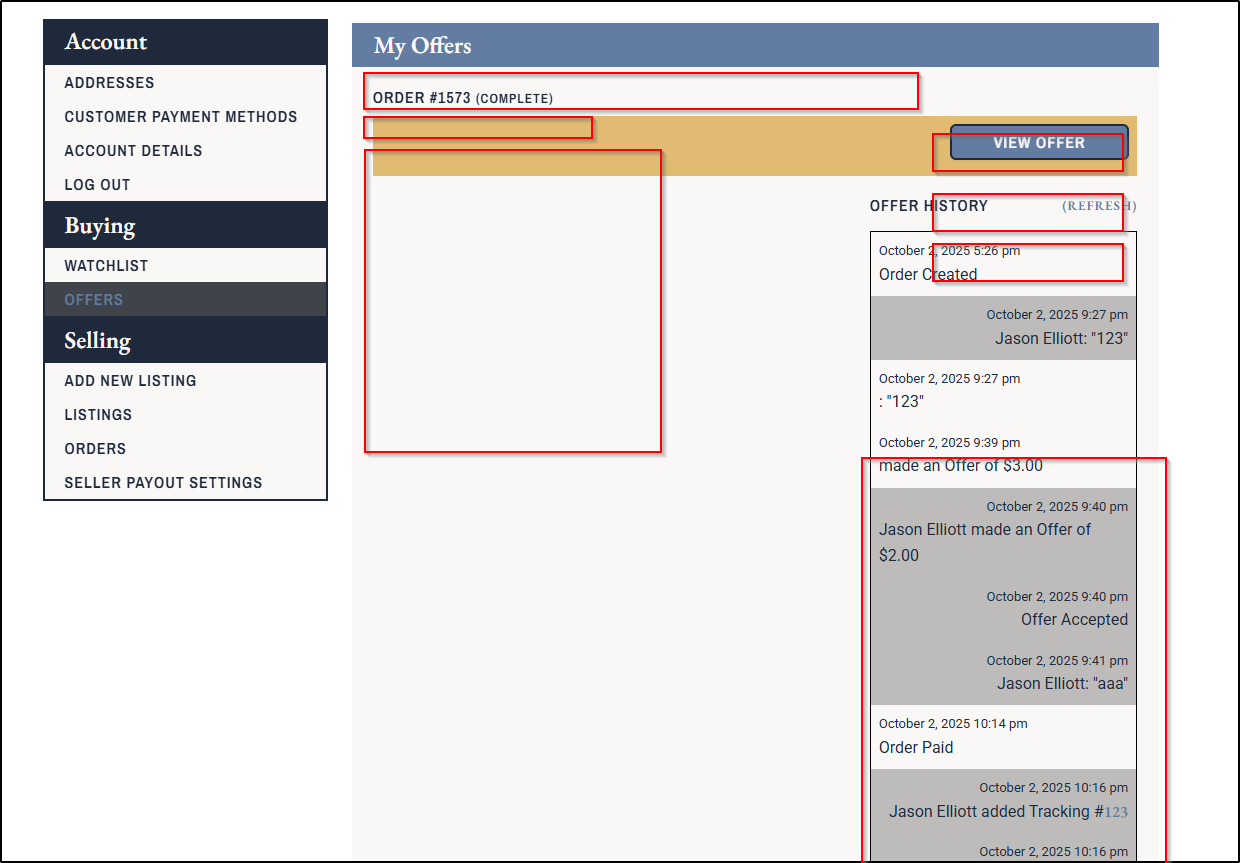Select the Offers sidebar item
Screen dimensions: 1240x863
(x=94, y=300)
